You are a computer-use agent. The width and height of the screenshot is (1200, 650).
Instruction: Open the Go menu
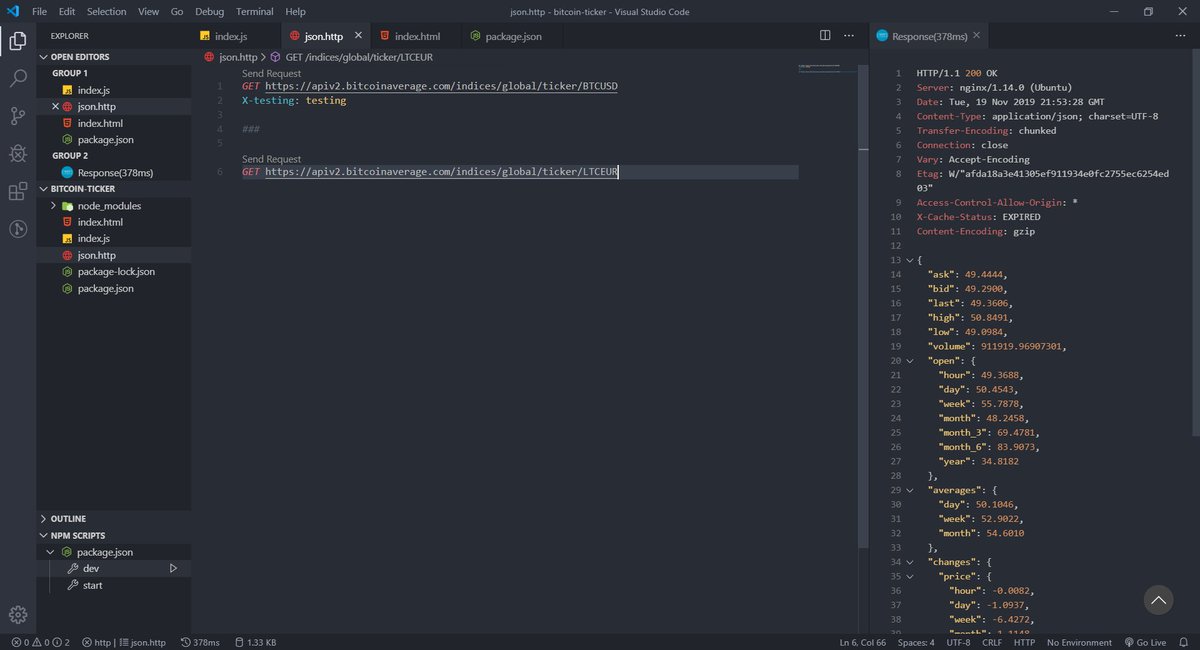pos(177,11)
